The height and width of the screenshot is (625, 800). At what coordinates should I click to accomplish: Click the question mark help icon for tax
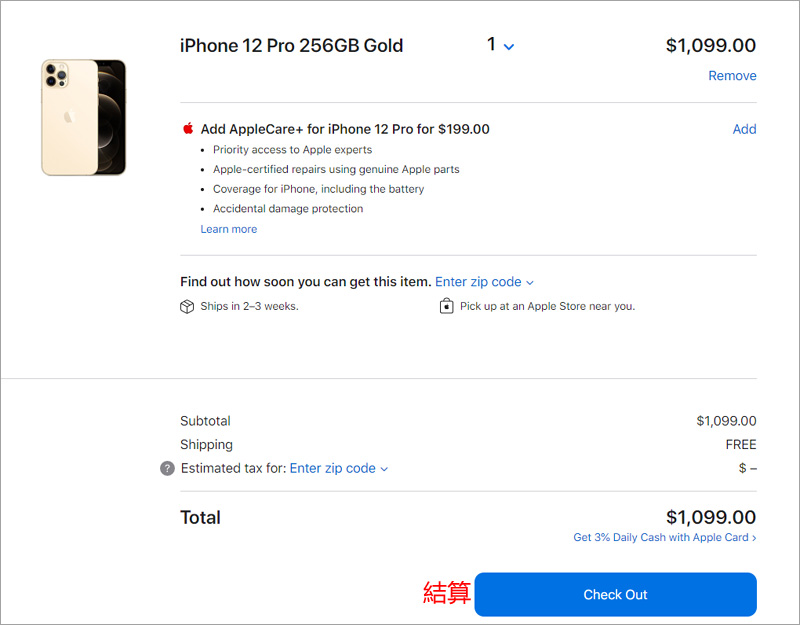pyautogui.click(x=167, y=468)
